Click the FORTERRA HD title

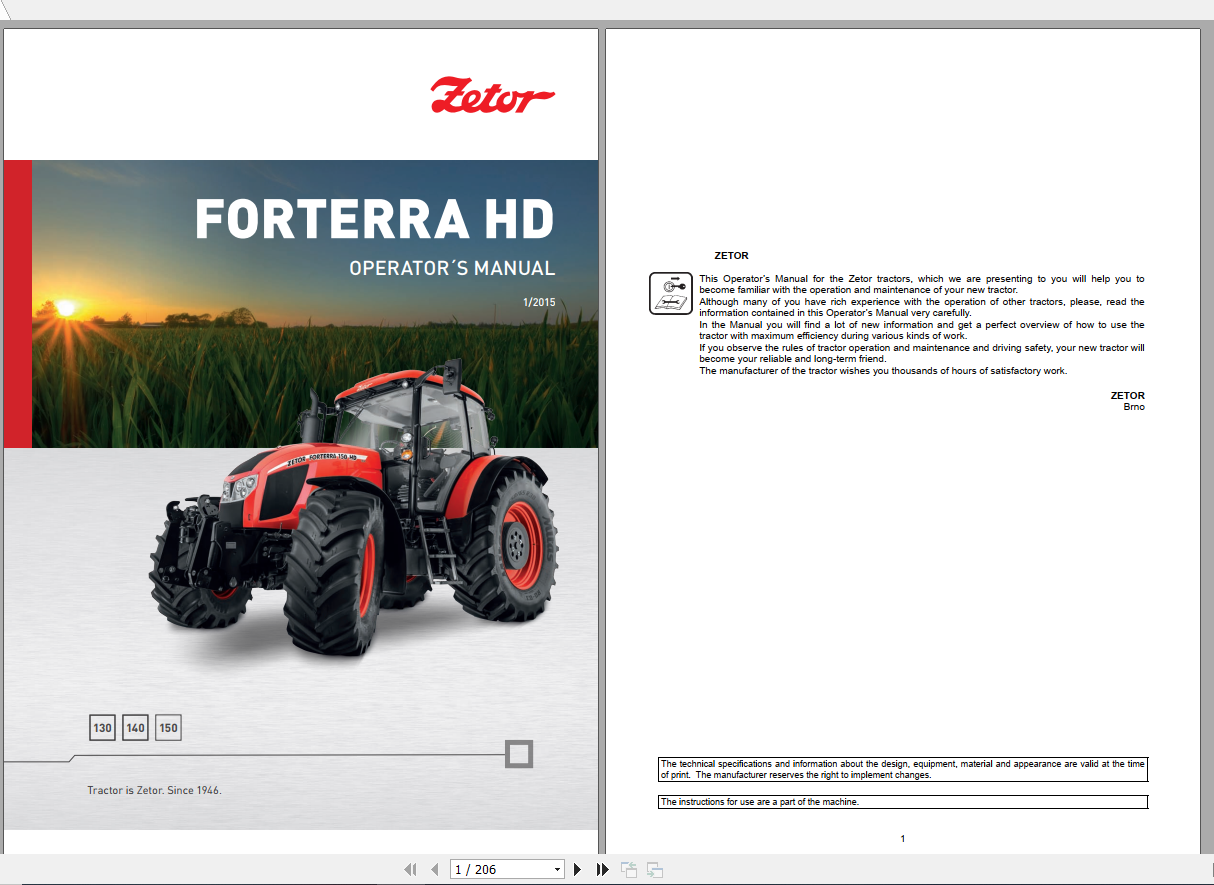pos(375,220)
